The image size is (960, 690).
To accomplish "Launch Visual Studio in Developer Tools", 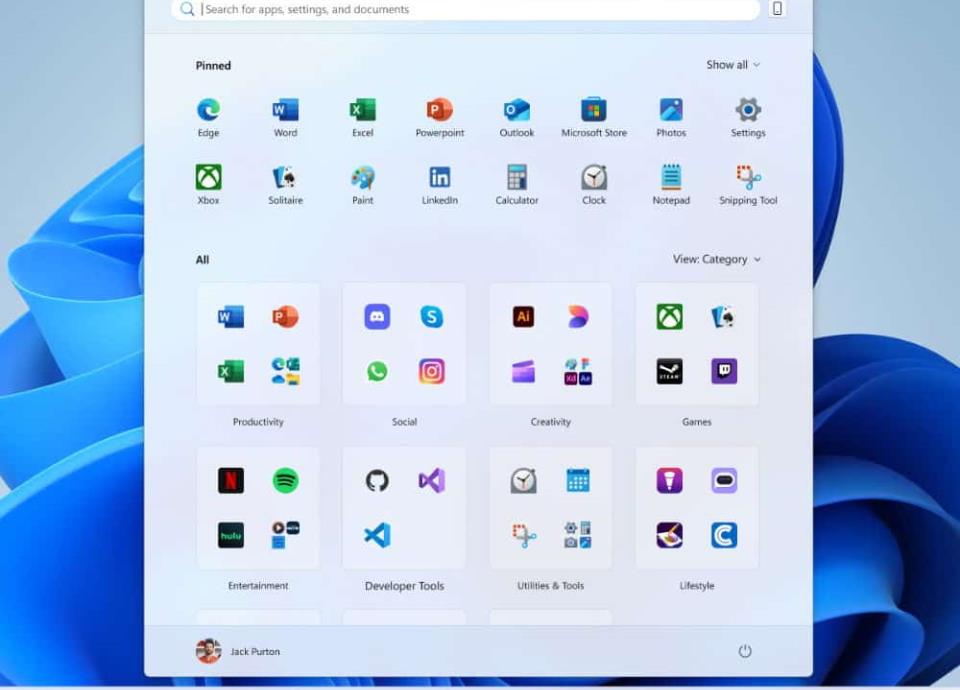I will click(432, 481).
